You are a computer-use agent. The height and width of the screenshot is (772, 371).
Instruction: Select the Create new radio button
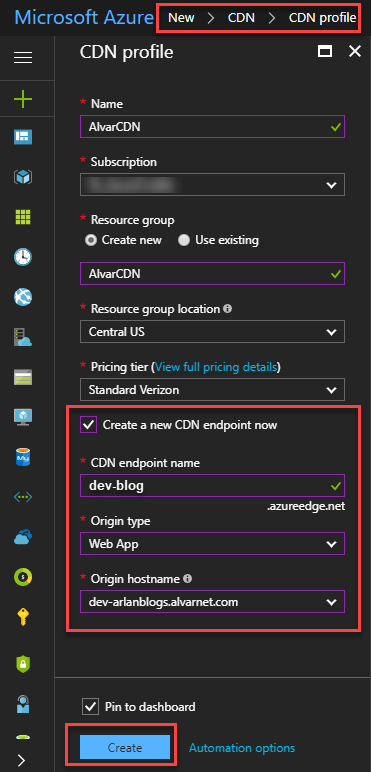pyautogui.click(x=91, y=240)
